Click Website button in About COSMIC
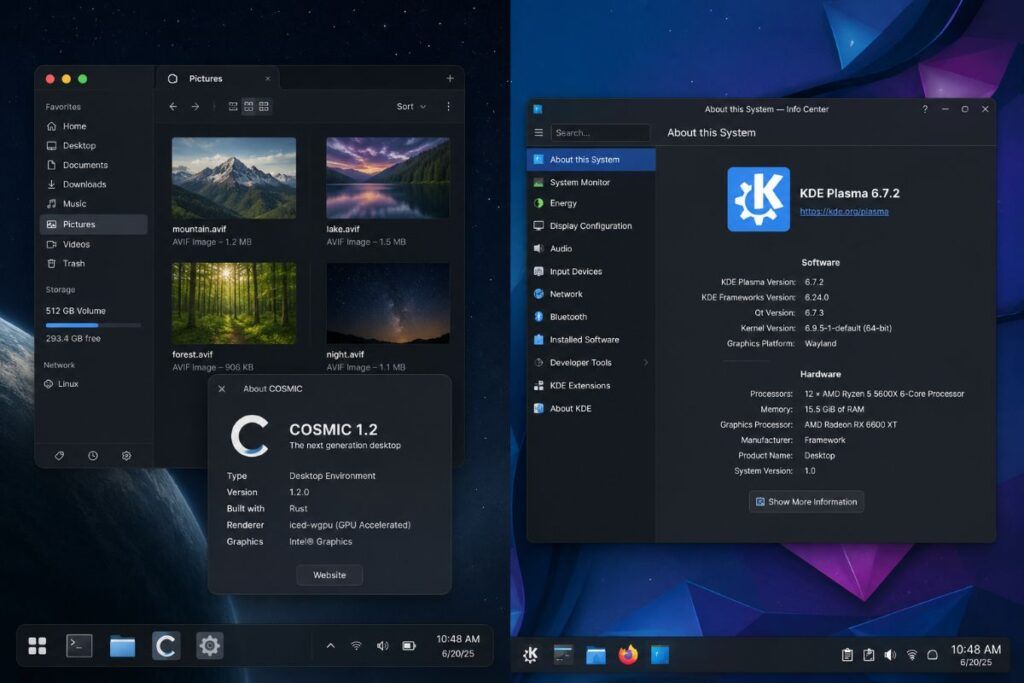Image resolution: width=1024 pixels, height=683 pixels. (x=330, y=575)
